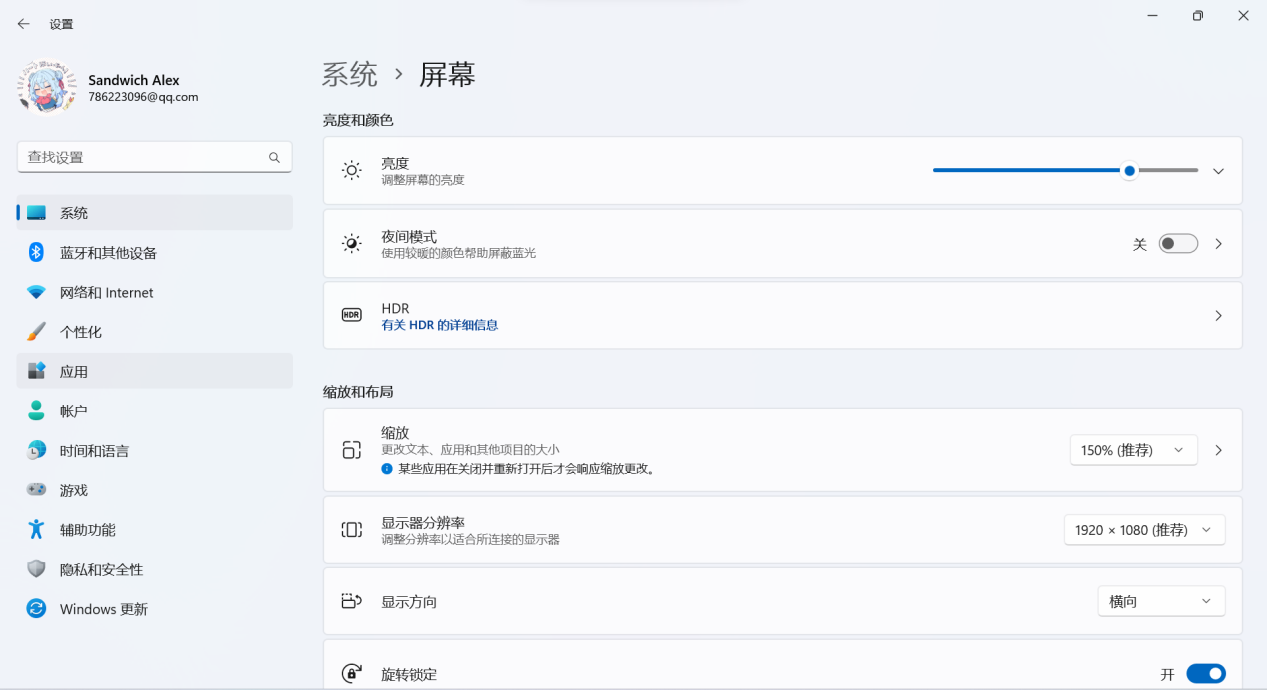This screenshot has height=690, width=1267.
Task: Click the Bluetooth icon in sidebar
Action: 36,252
